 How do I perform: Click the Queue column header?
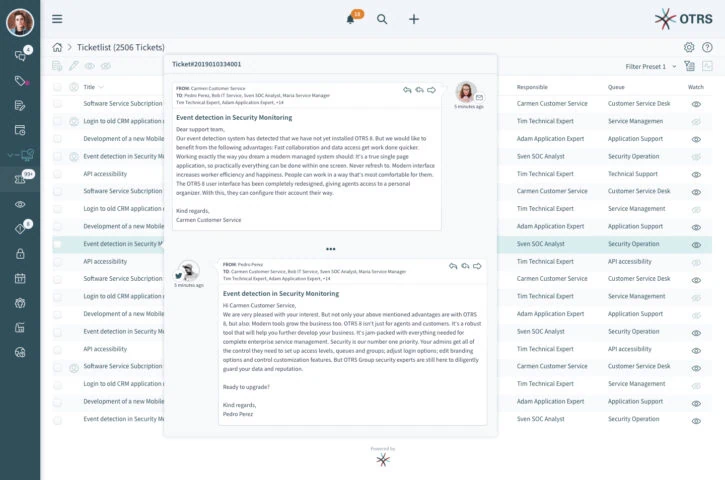tap(616, 87)
